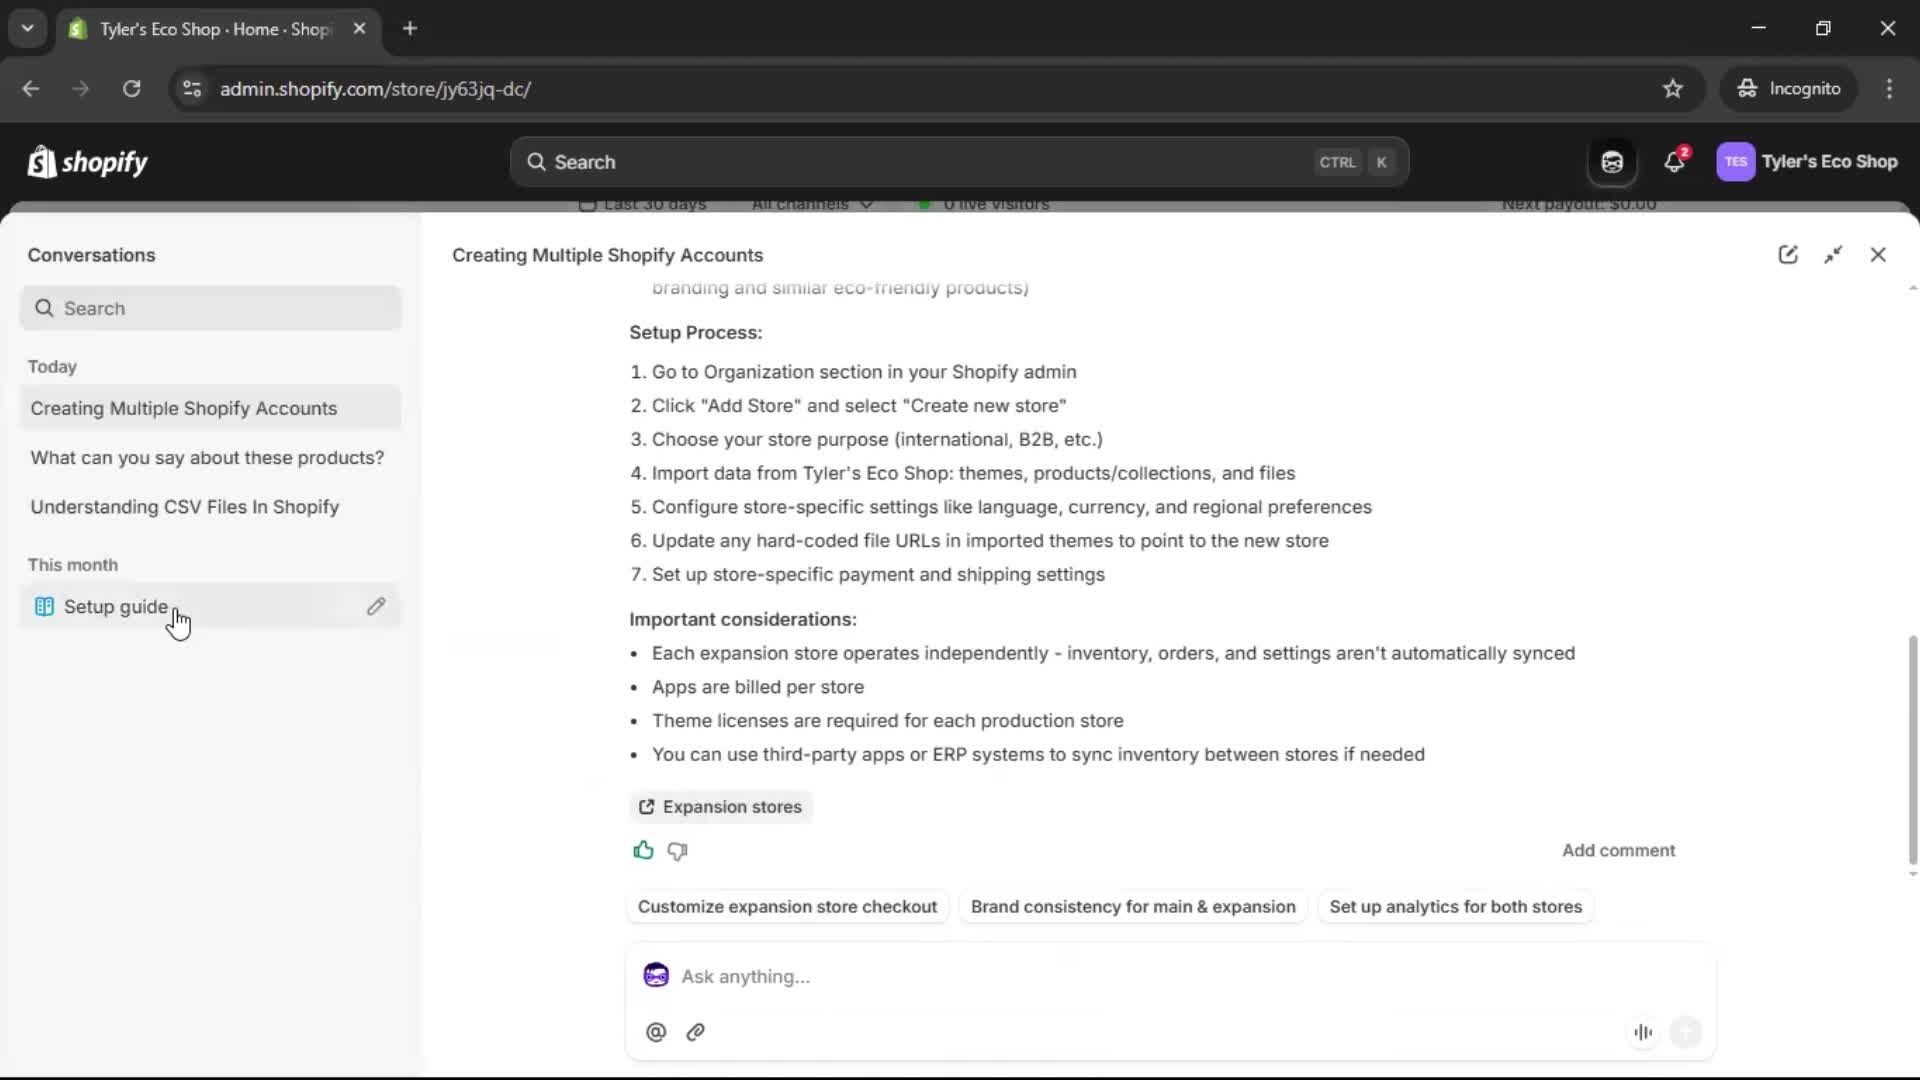Viewport: 1920px width, 1080px height.
Task: Activate voice input in the chat box
Action: point(1643,1032)
